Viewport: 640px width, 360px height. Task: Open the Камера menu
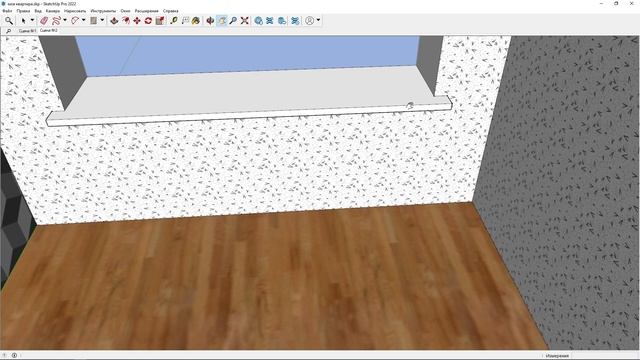click(53, 11)
